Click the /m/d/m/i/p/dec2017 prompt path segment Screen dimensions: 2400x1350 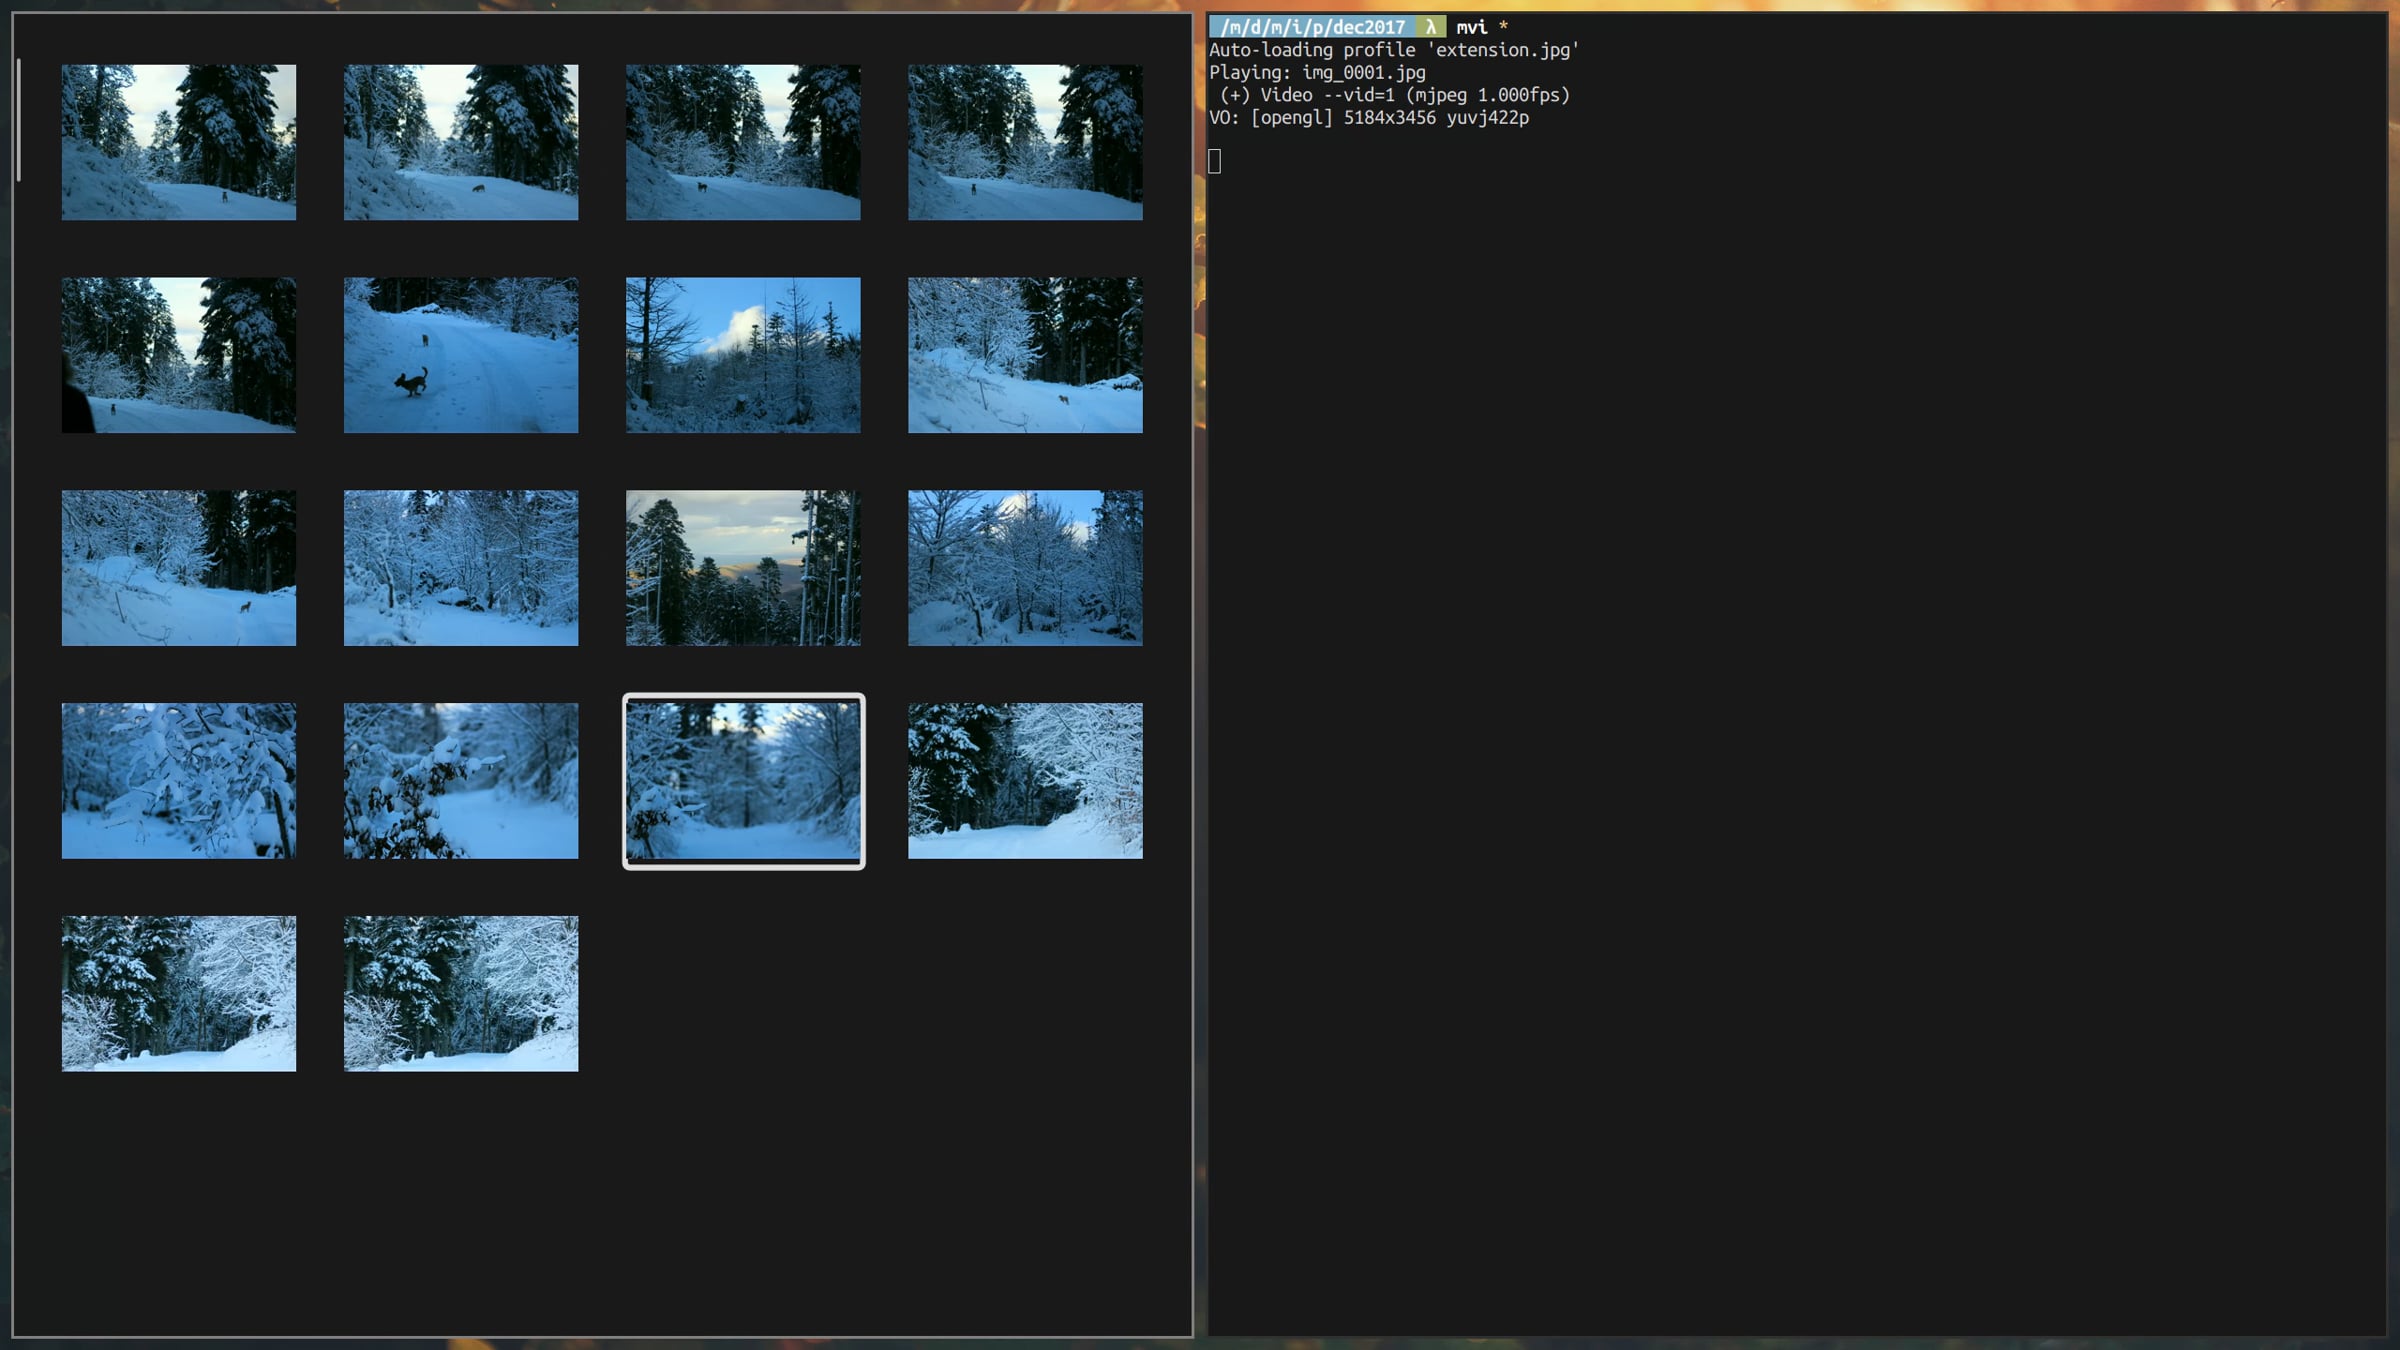tap(1312, 27)
